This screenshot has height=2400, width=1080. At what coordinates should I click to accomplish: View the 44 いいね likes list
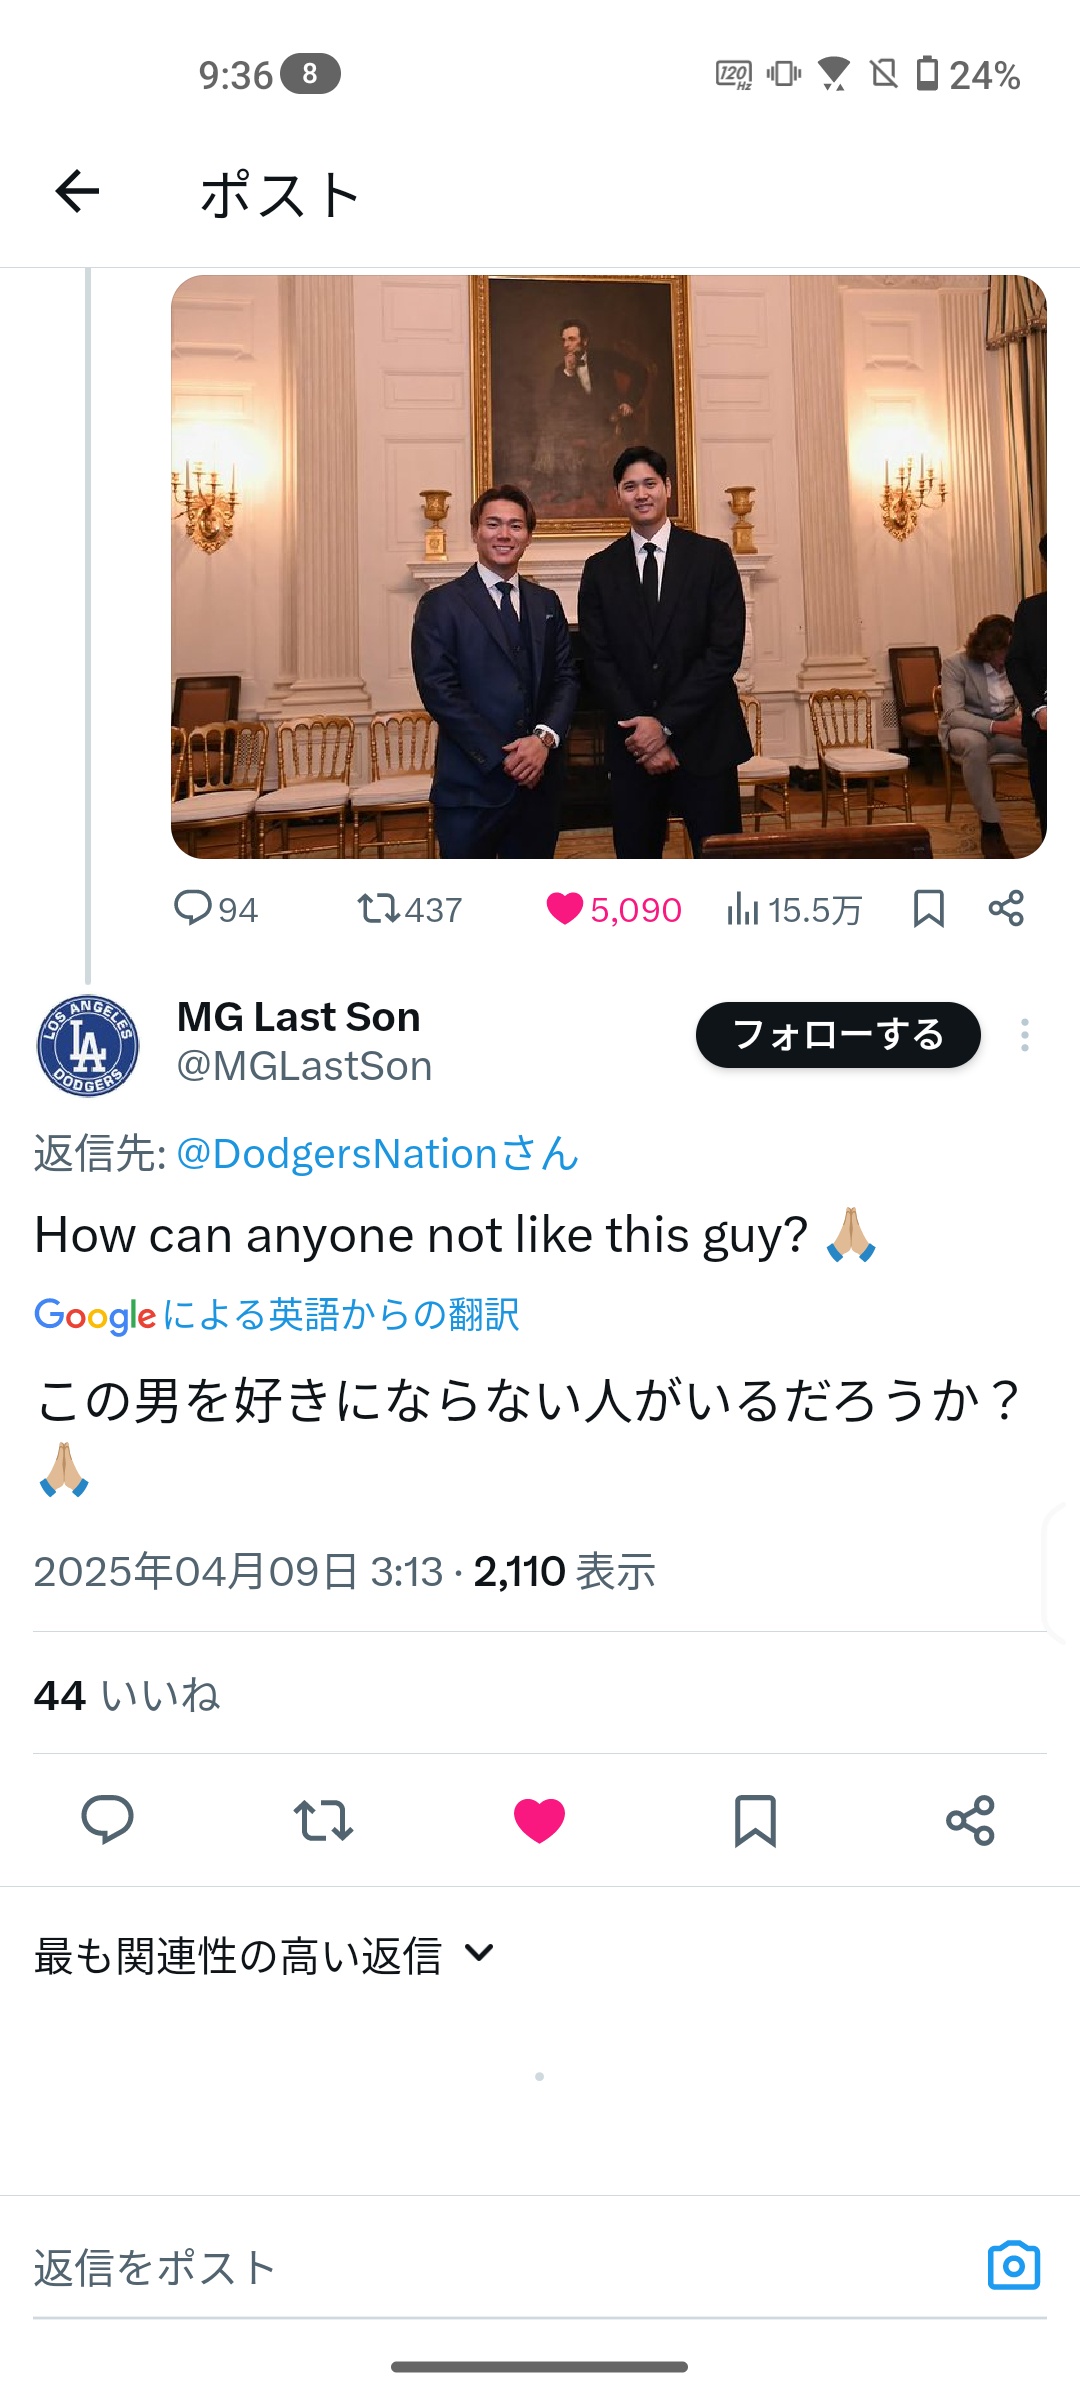[x=127, y=1695]
